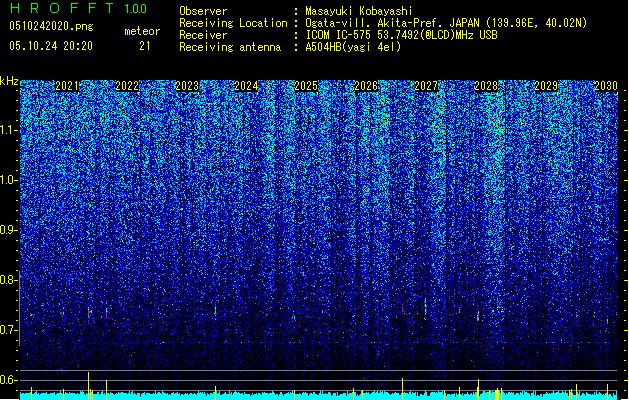The height and width of the screenshot is (400, 629).
Task: Click the 'Receiver' field label
Action: click(x=203, y=35)
